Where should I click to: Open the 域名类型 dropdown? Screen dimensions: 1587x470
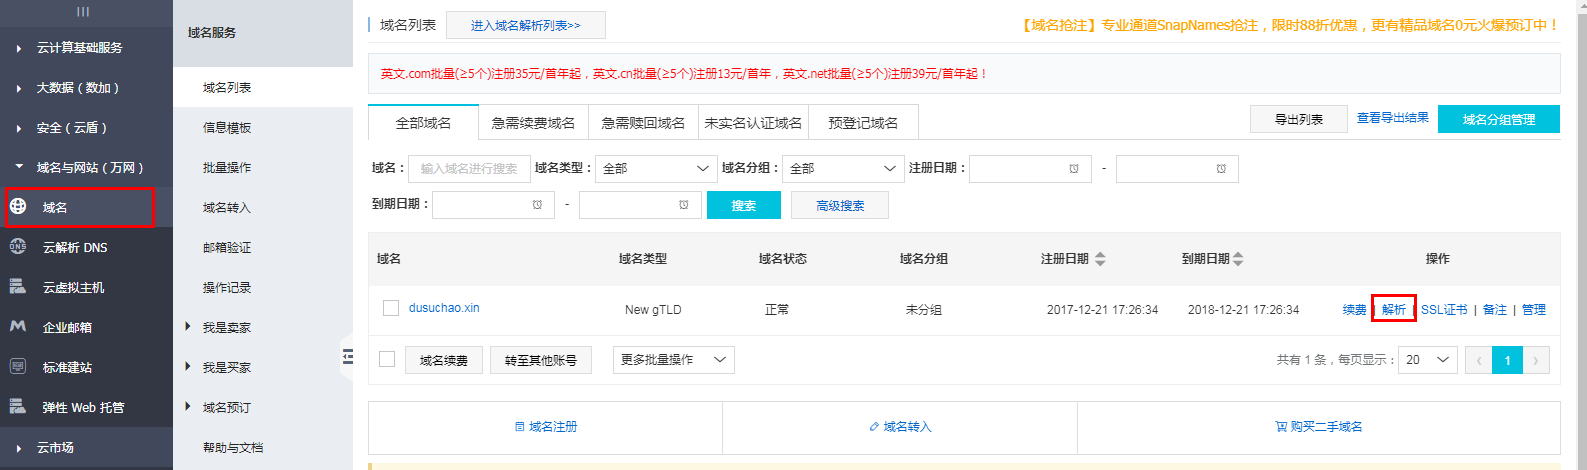656,169
